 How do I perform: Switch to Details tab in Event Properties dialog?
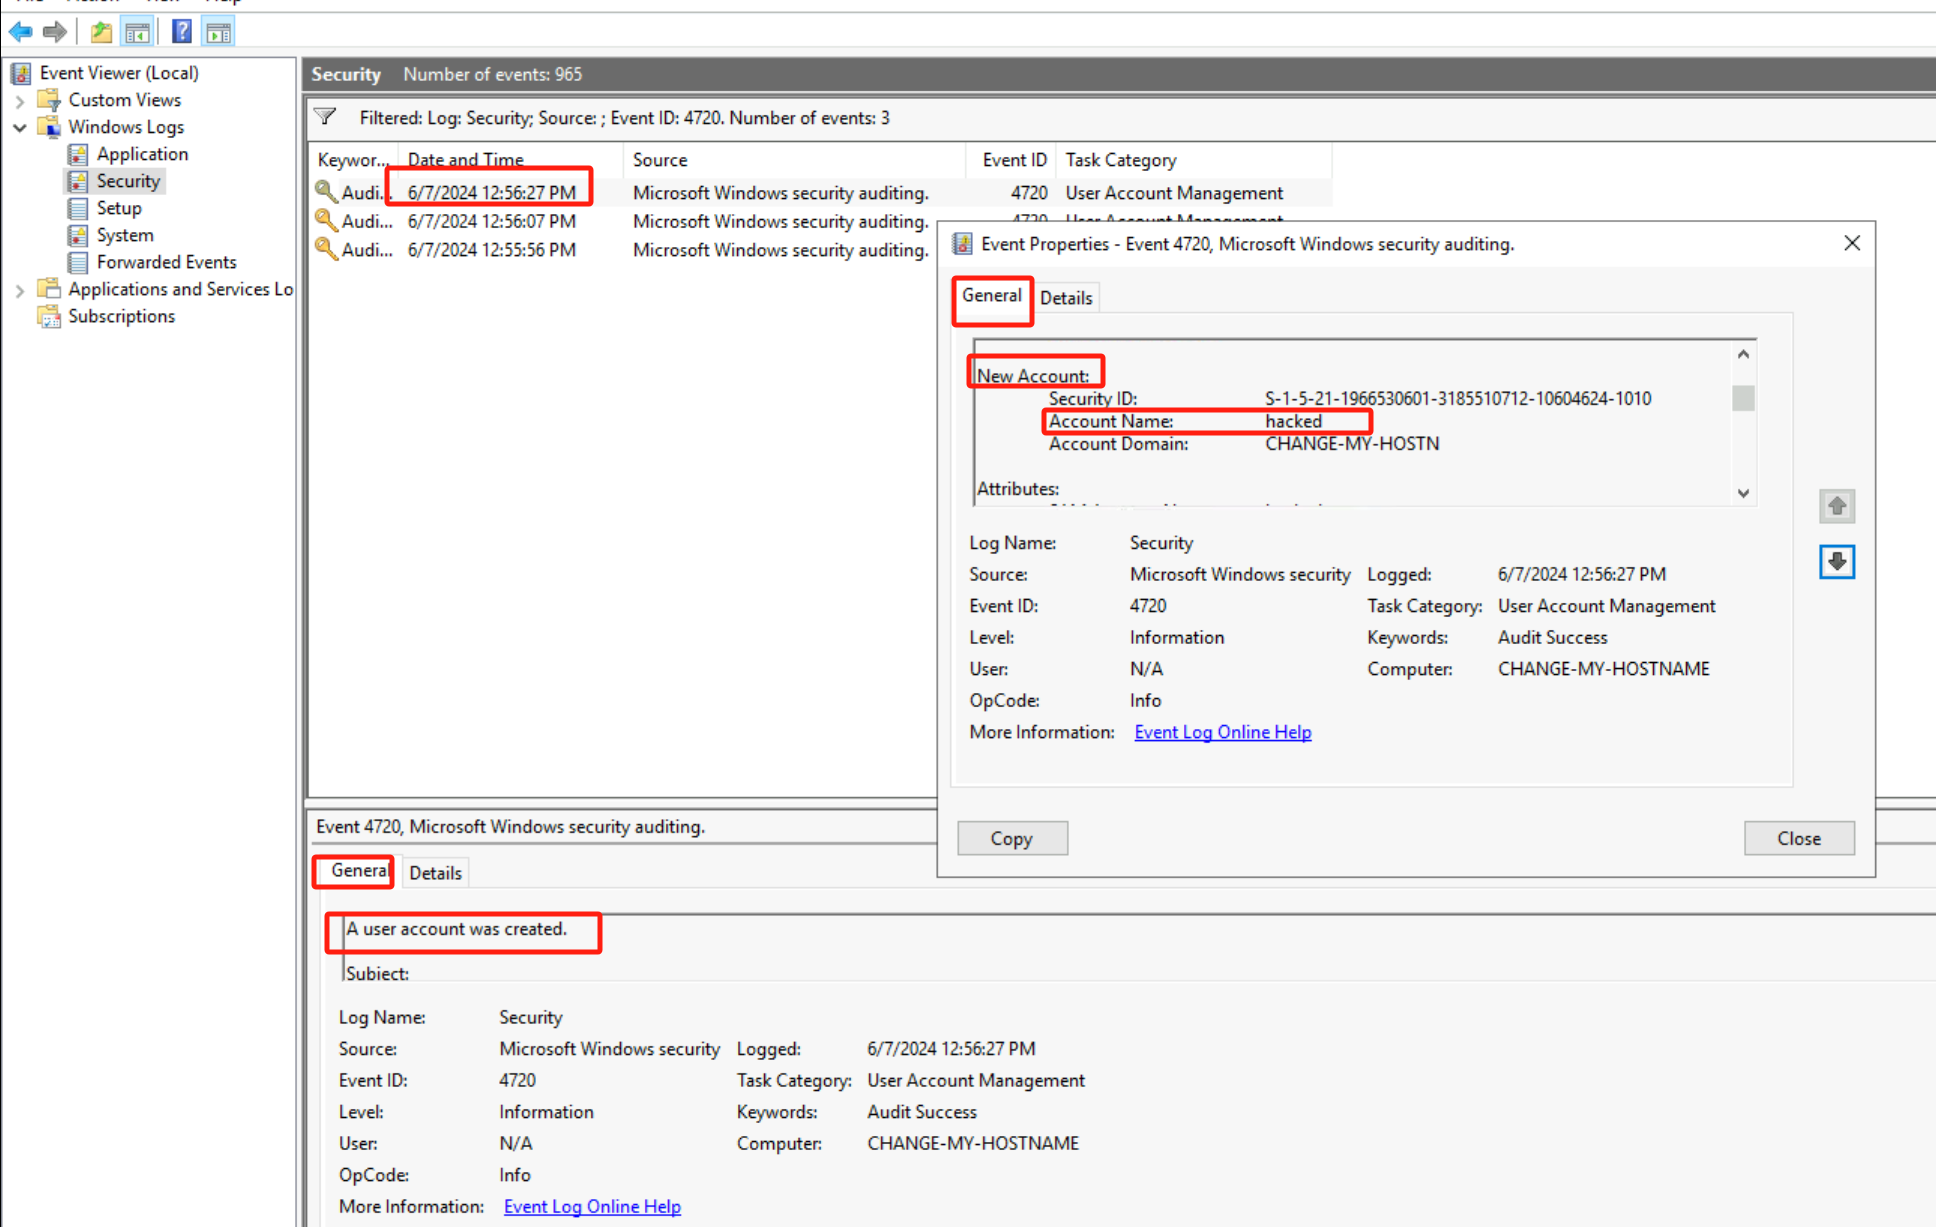(x=1066, y=298)
